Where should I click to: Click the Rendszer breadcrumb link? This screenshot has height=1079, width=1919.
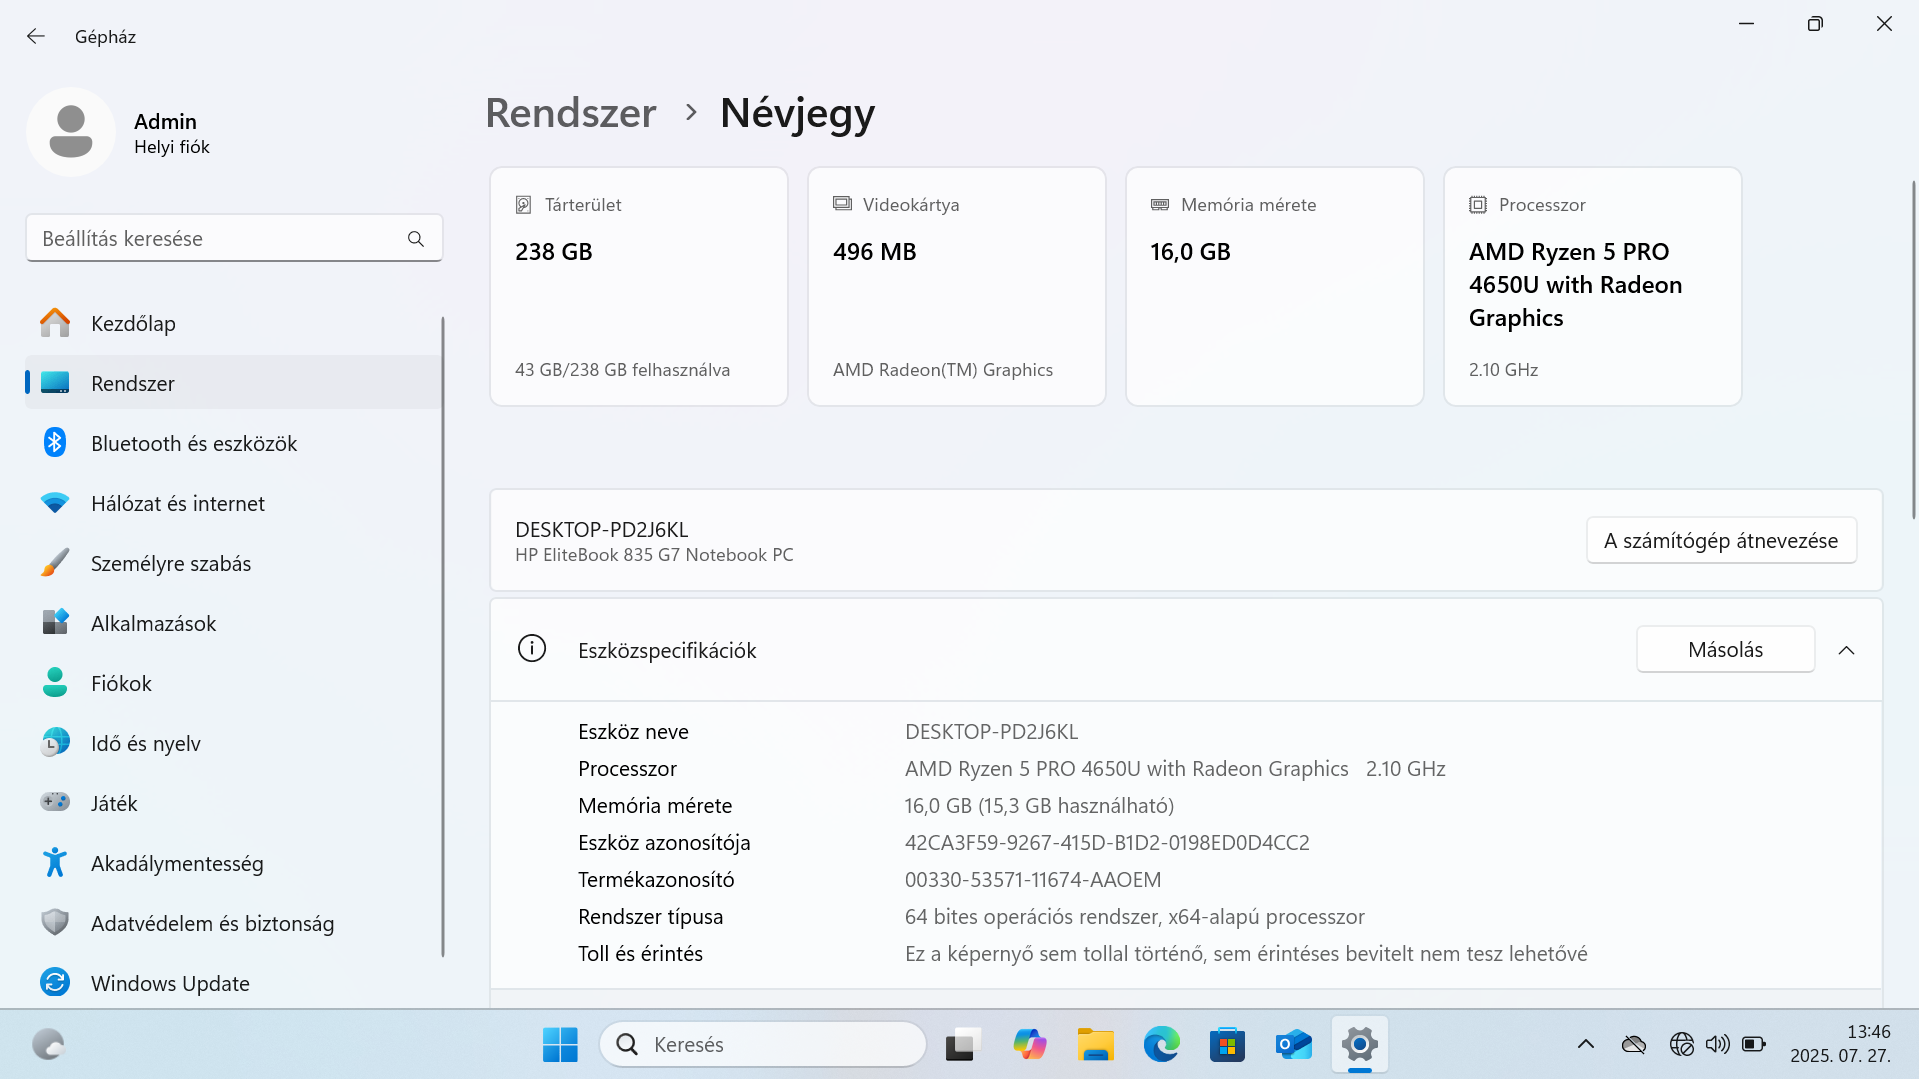click(571, 113)
